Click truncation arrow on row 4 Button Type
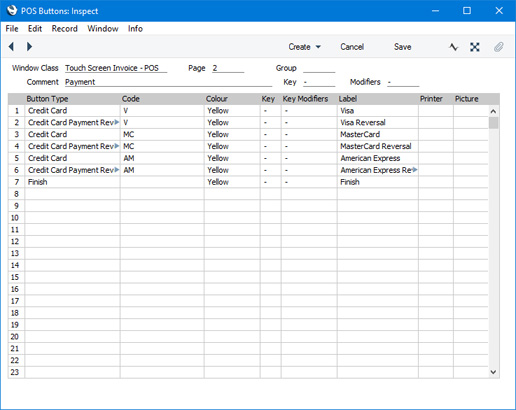 click(x=117, y=146)
